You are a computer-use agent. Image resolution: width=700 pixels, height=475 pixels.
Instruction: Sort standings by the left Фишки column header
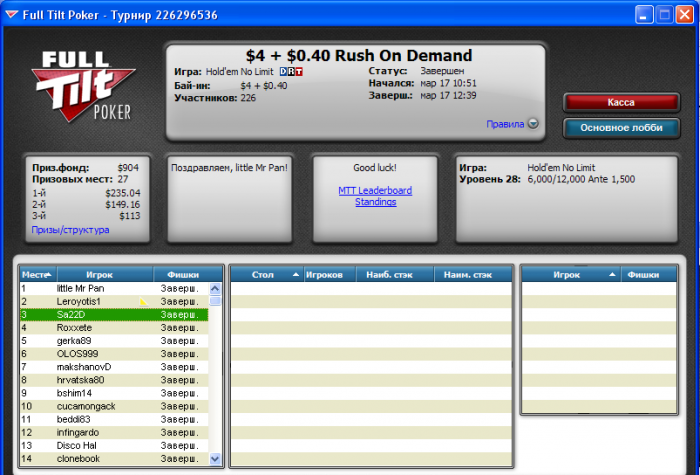[x=188, y=275]
